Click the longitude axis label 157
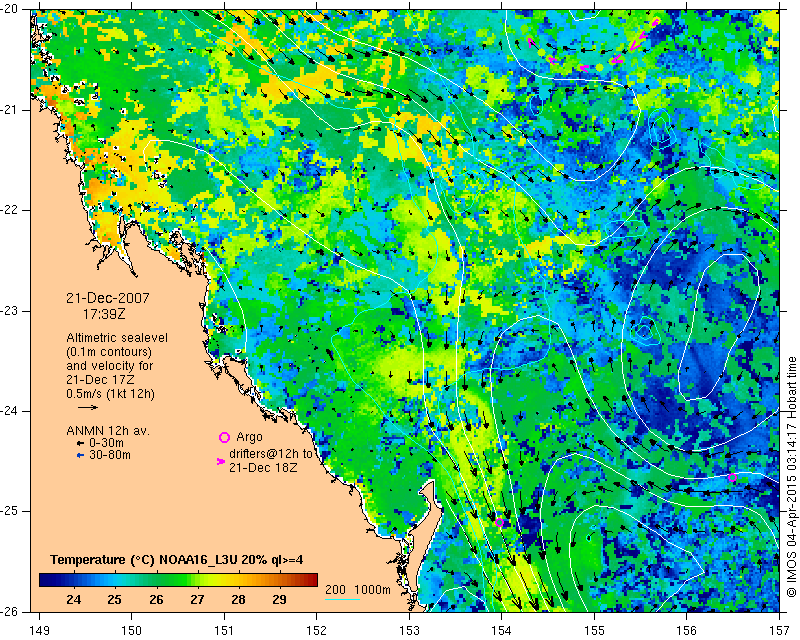This screenshot has height=640, width=800. 780,631
